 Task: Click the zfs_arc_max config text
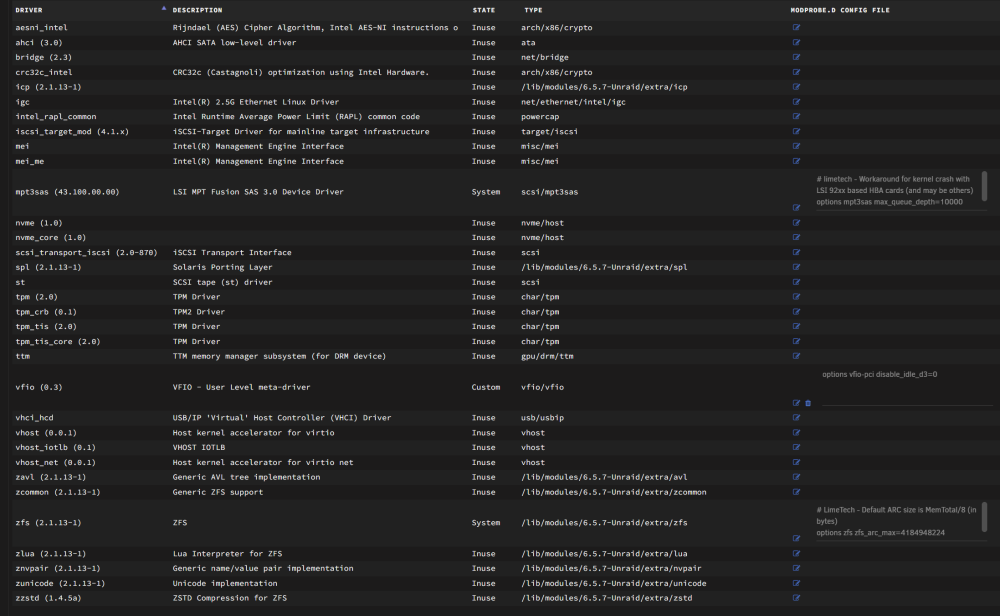(880, 533)
